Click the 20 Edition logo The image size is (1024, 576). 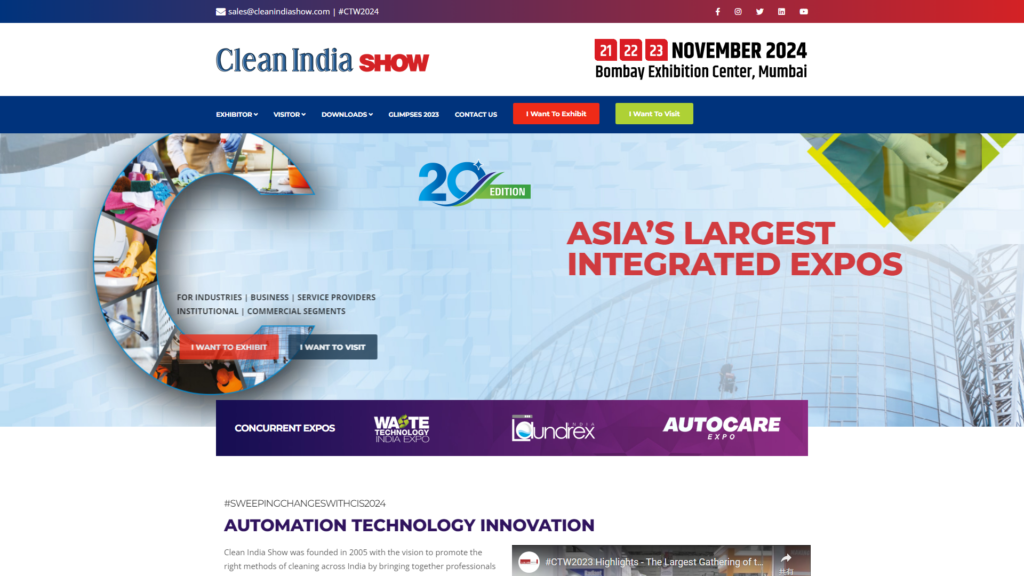(474, 184)
